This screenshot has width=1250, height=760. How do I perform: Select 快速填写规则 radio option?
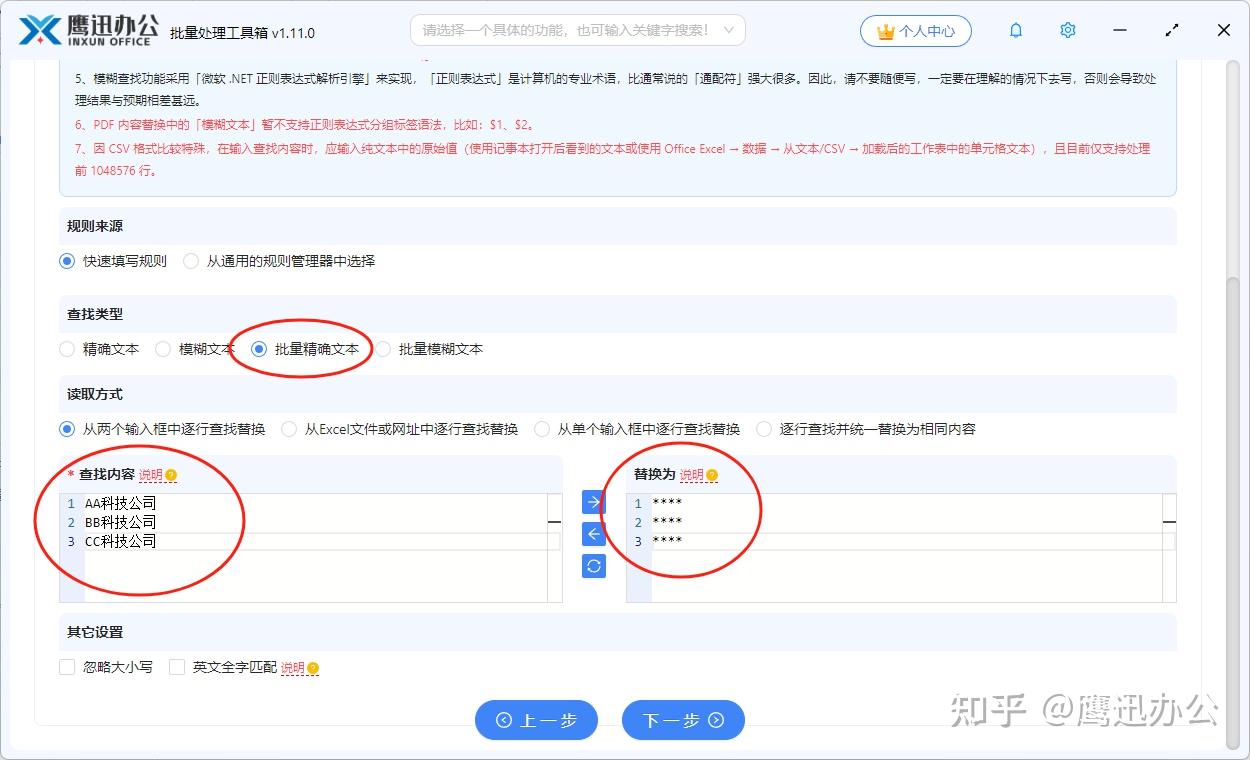(x=67, y=261)
